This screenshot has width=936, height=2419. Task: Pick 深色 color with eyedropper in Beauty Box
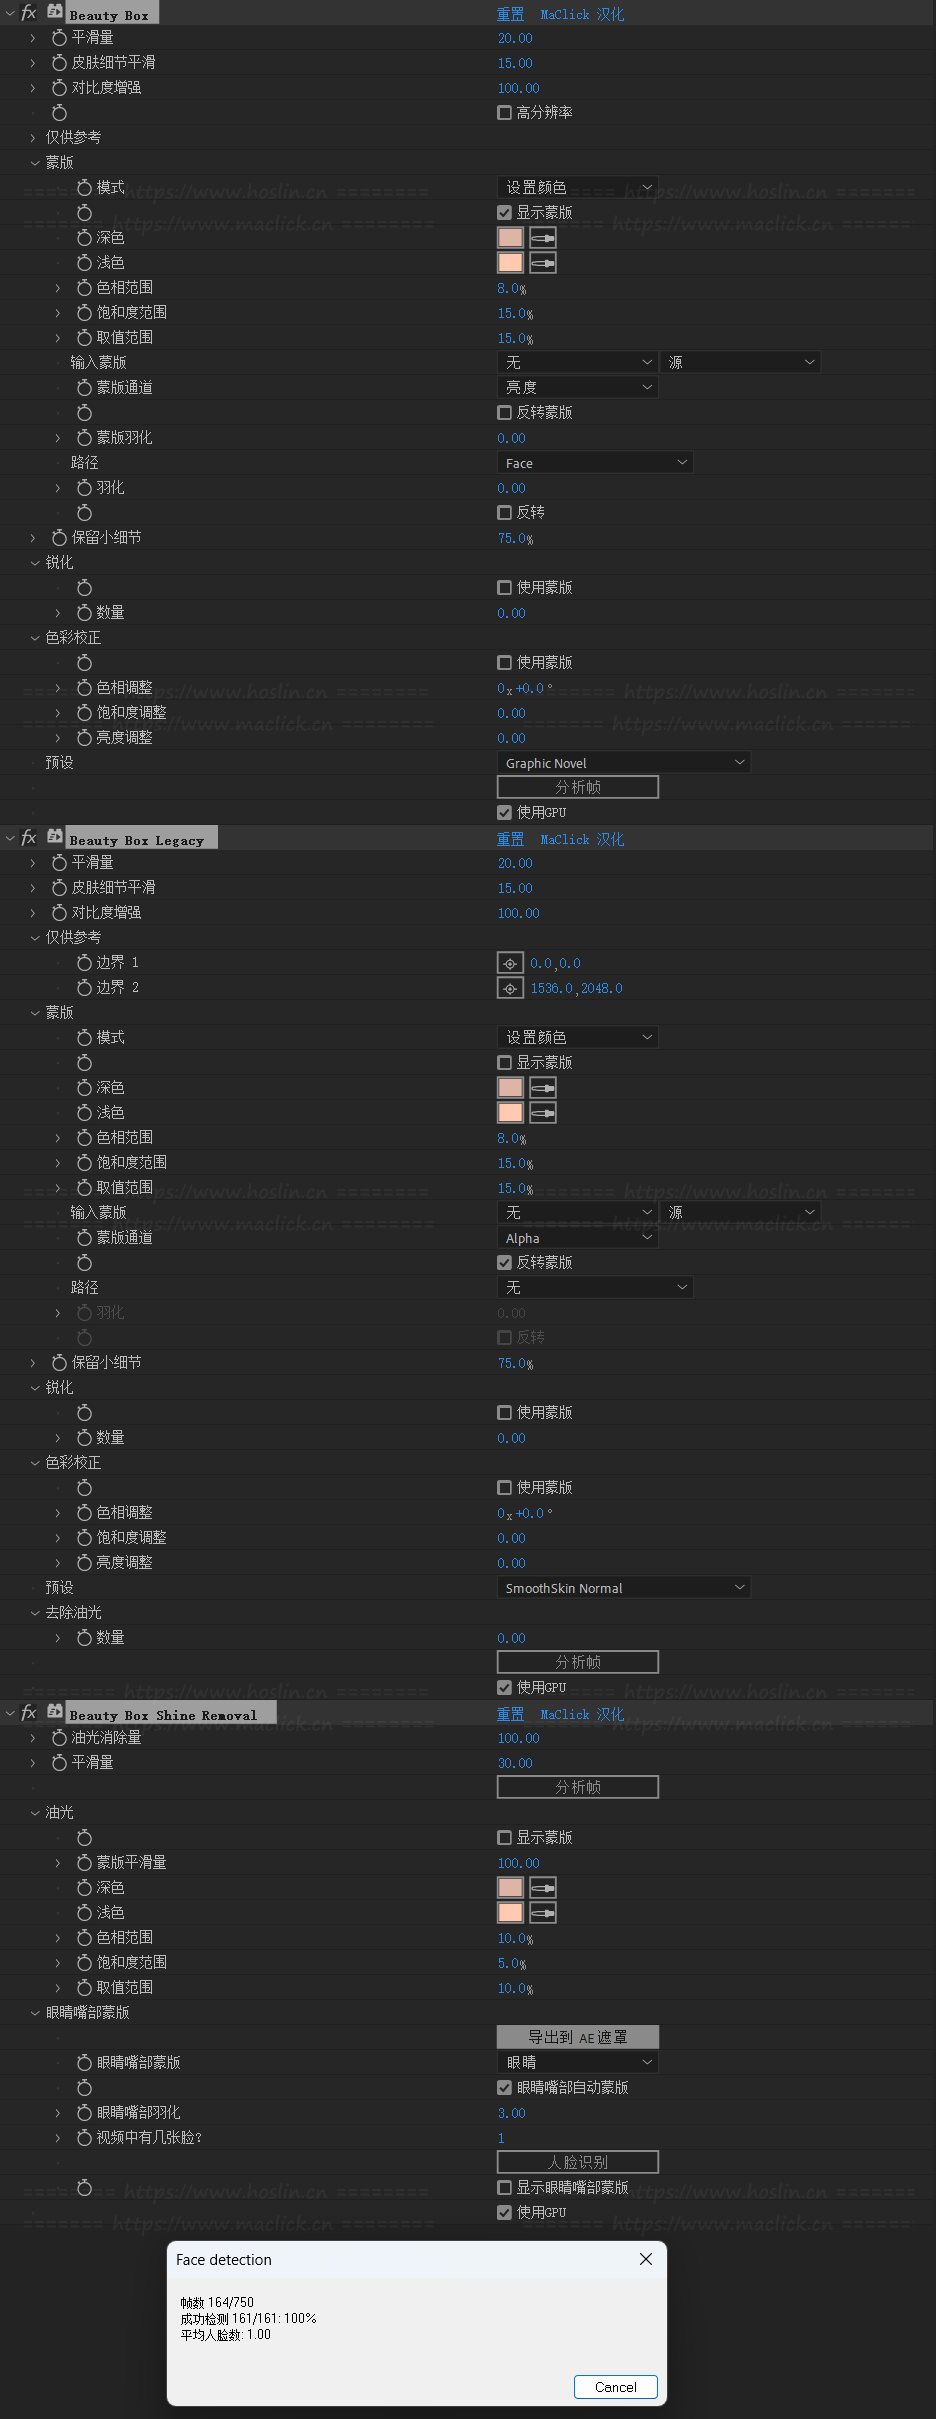tap(543, 238)
